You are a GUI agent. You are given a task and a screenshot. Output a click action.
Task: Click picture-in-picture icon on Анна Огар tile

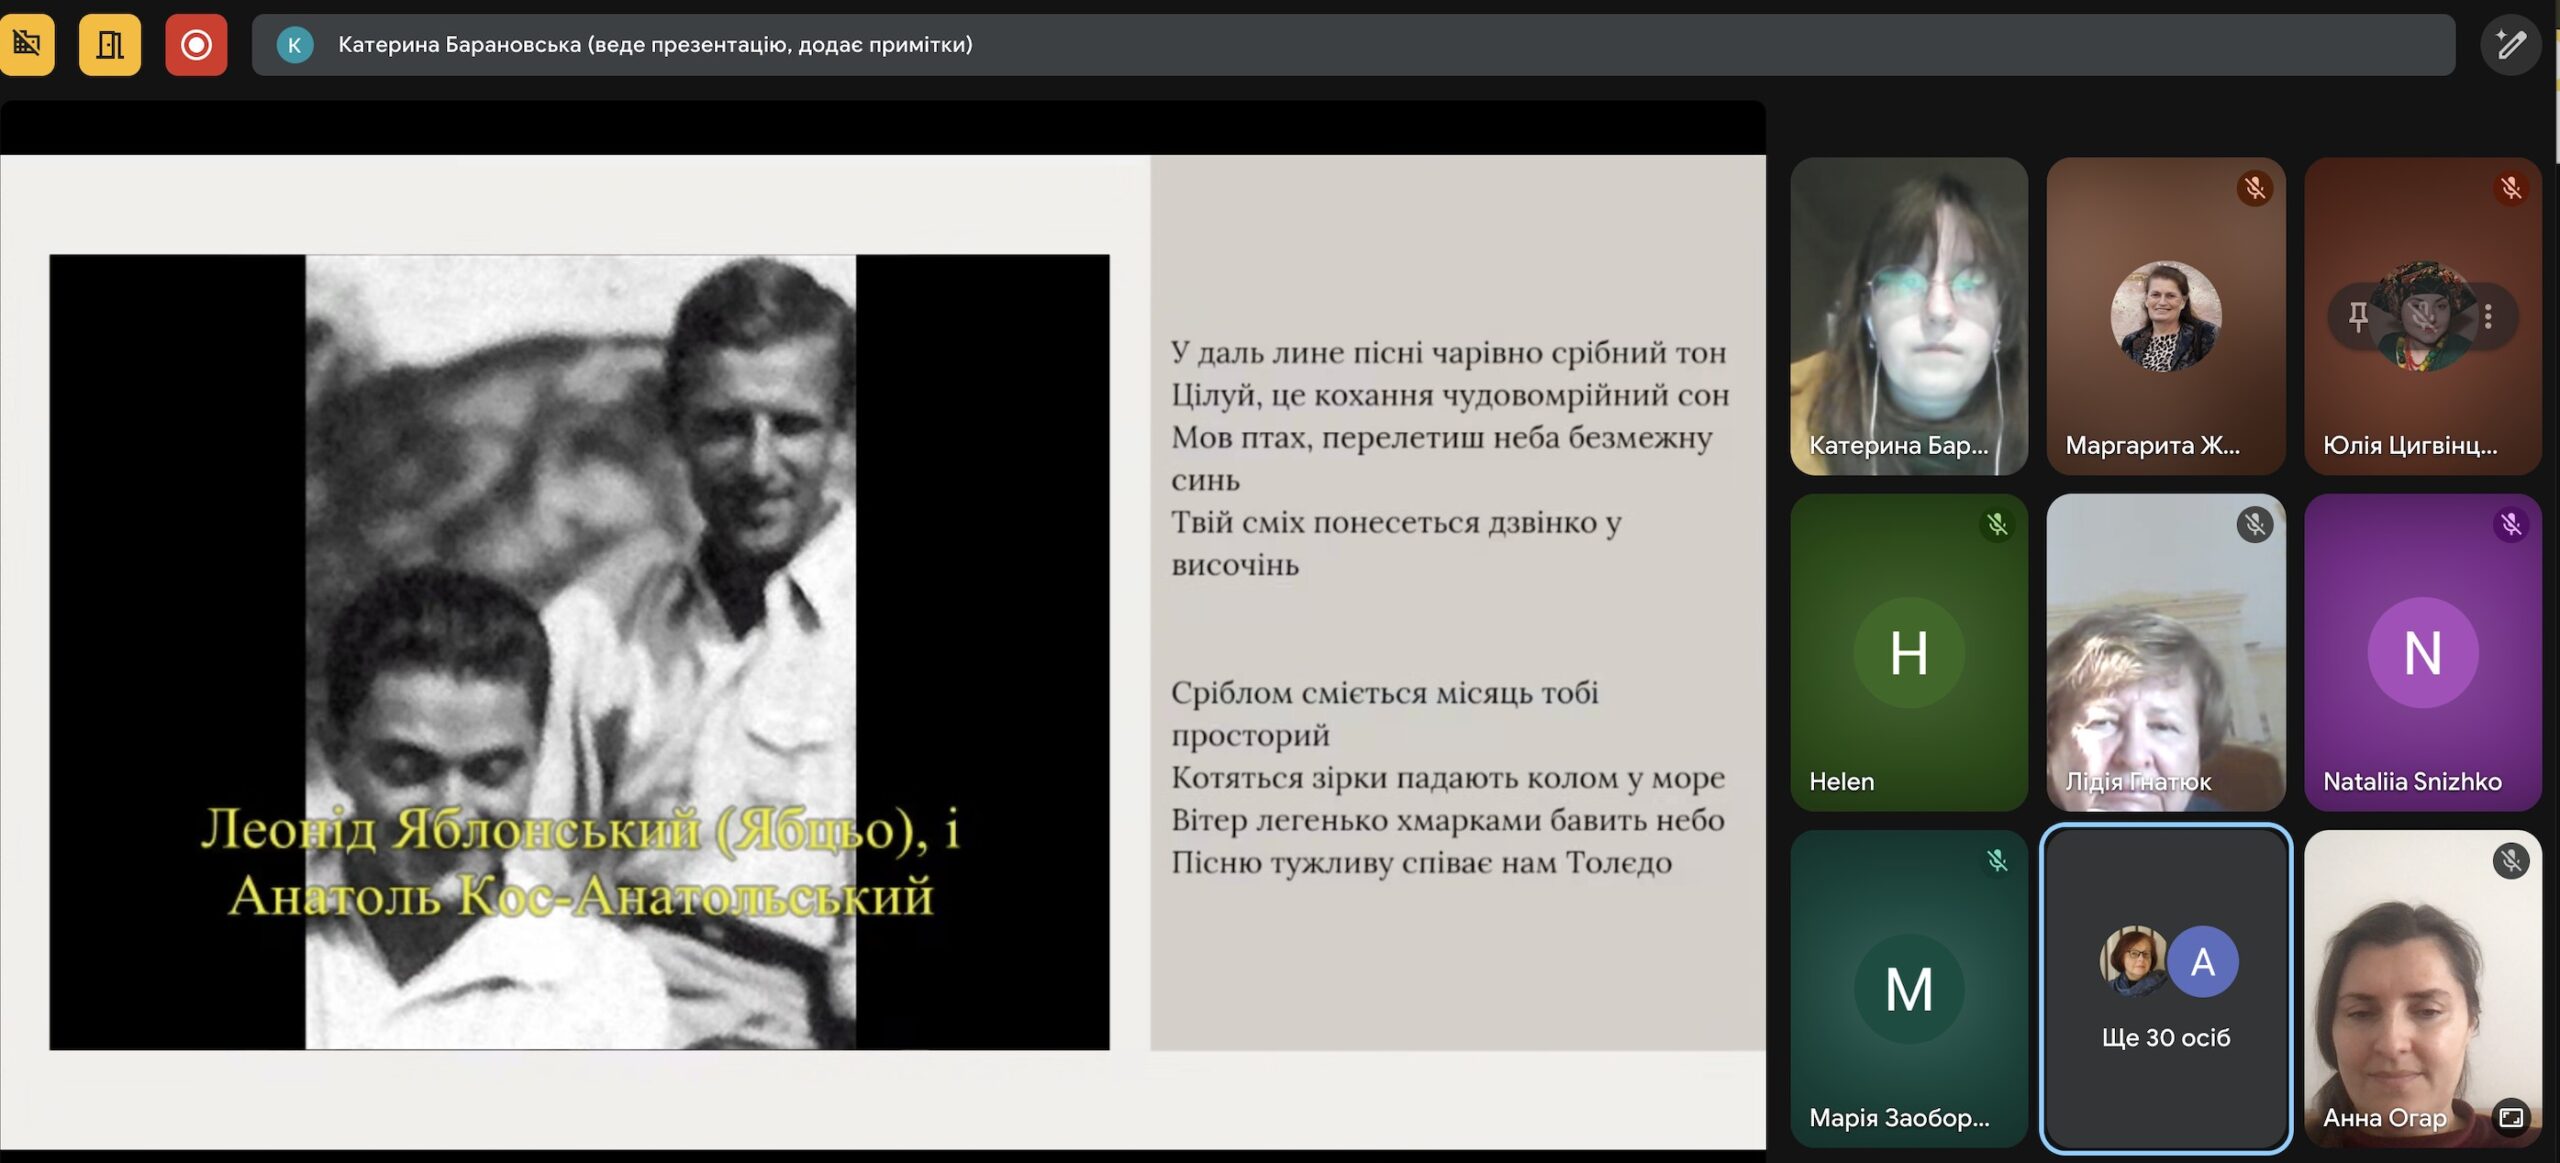[x=2511, y=1117]
